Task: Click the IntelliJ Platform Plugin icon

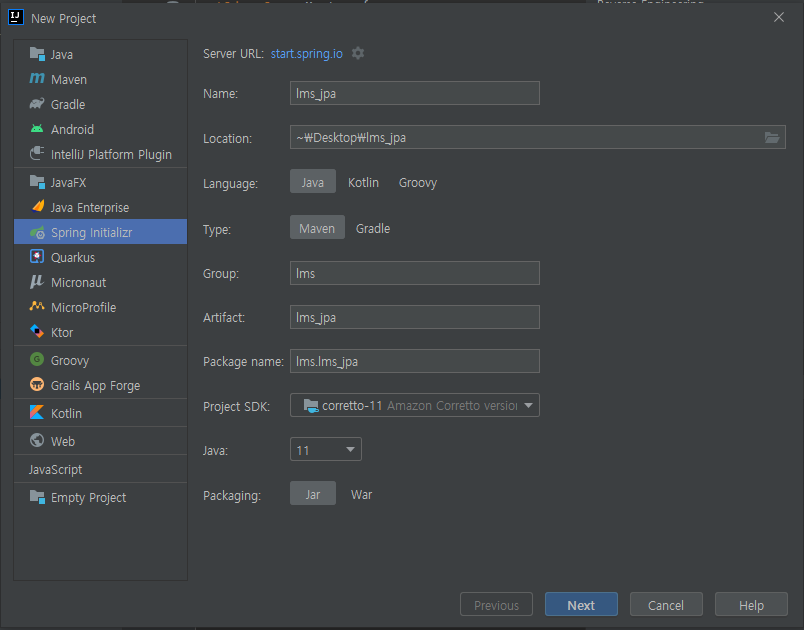Action: 37,153
